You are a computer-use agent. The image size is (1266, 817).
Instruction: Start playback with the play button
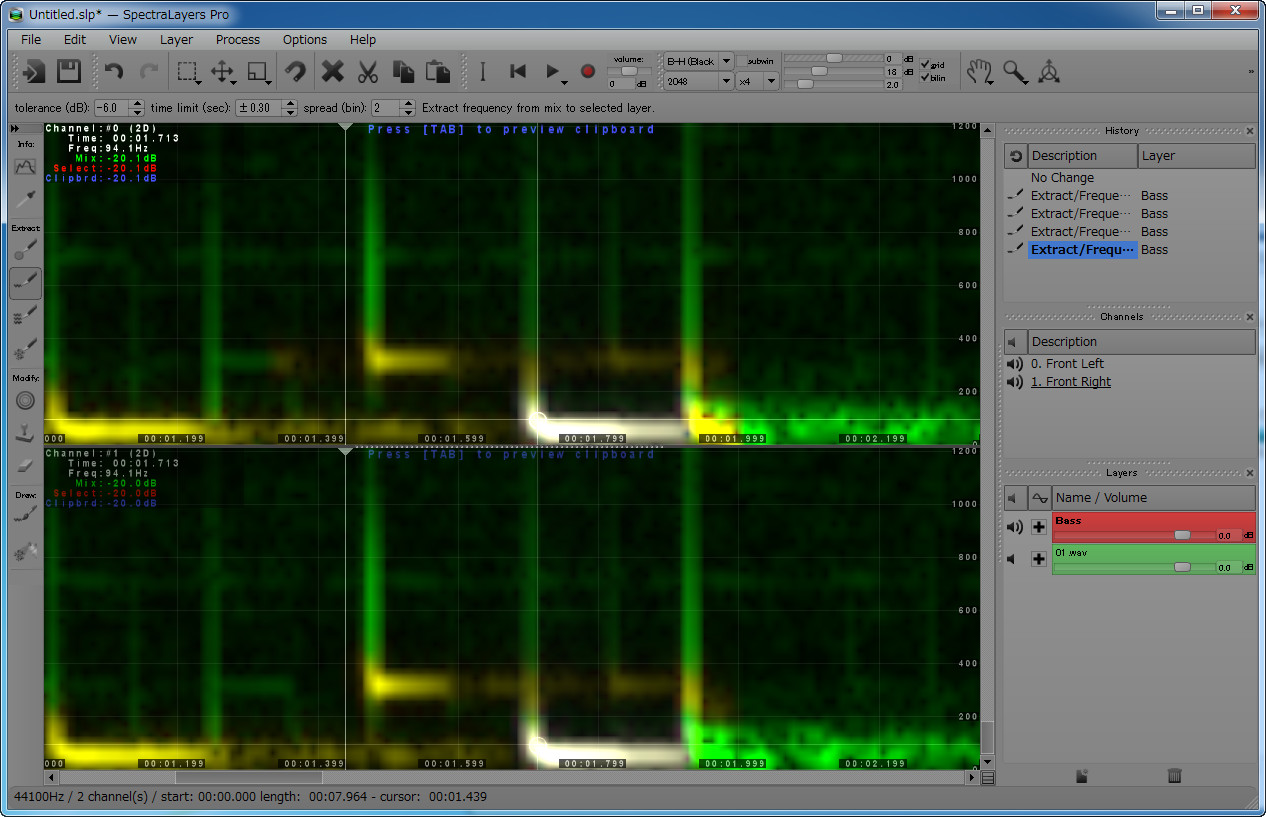pos(551,71)
